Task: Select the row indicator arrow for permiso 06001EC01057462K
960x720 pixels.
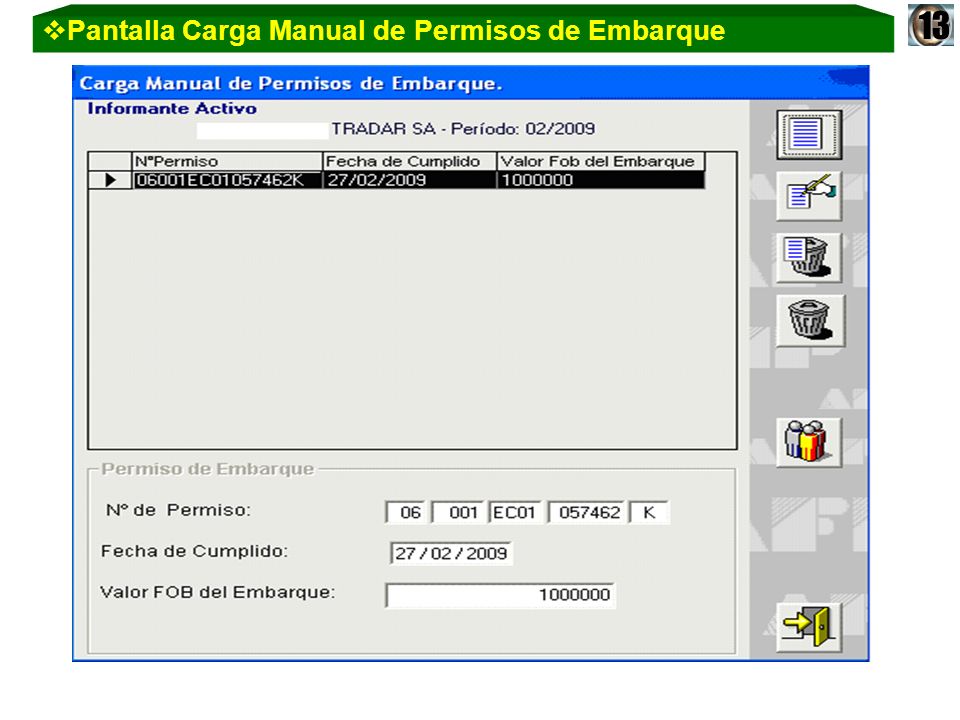Action: [x=110, y=180]
